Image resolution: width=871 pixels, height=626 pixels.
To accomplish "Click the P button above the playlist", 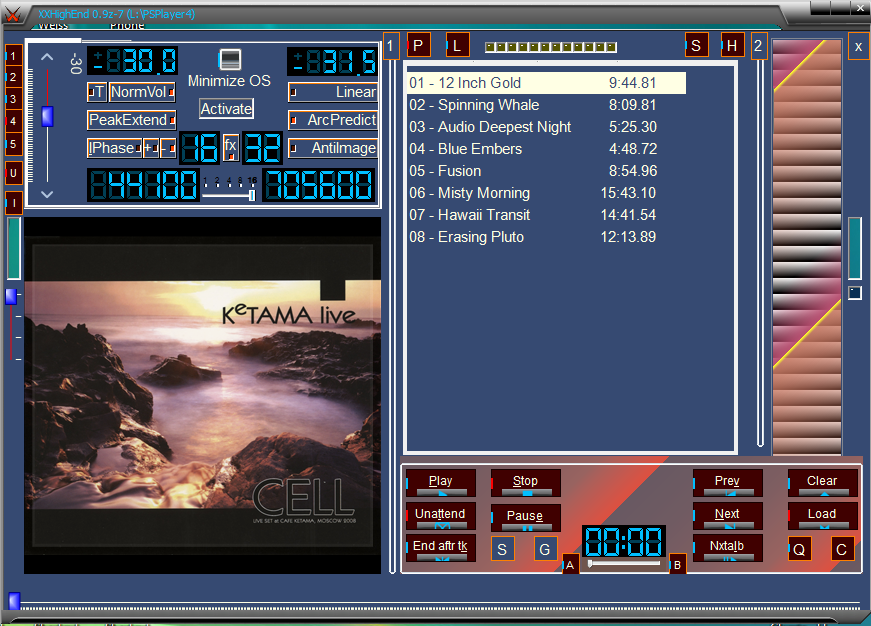I will click(x=418, y=46).
